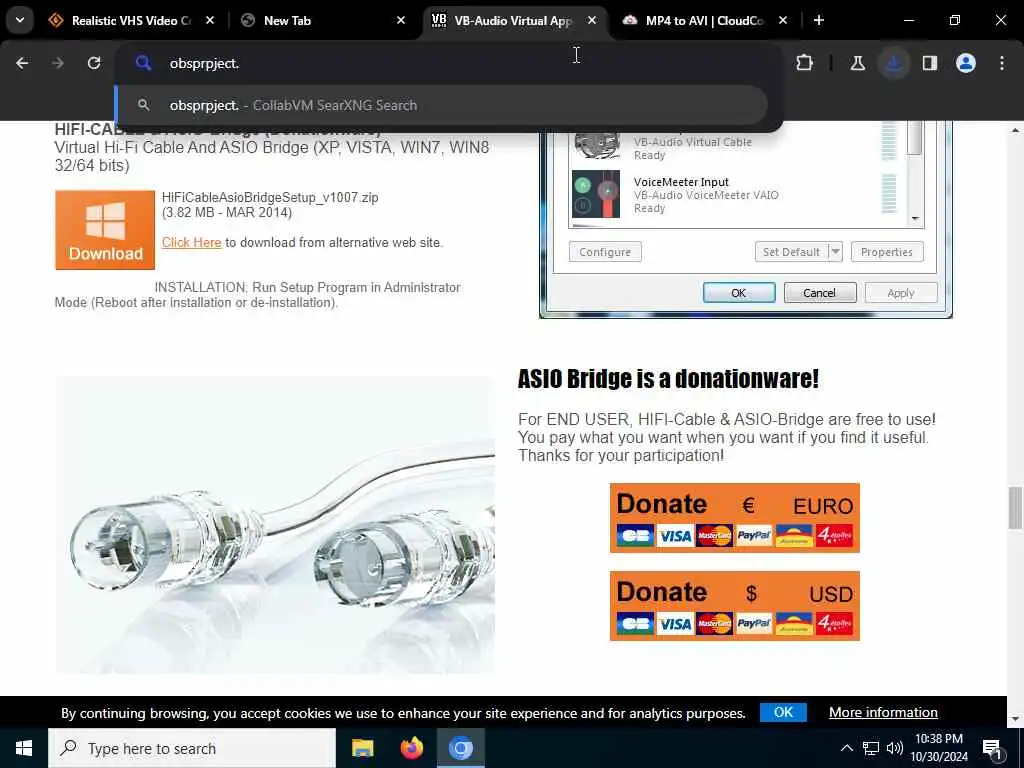Show browser downloads icon
The height and width of the screenshot is (768, 1024).
(894, 63)
